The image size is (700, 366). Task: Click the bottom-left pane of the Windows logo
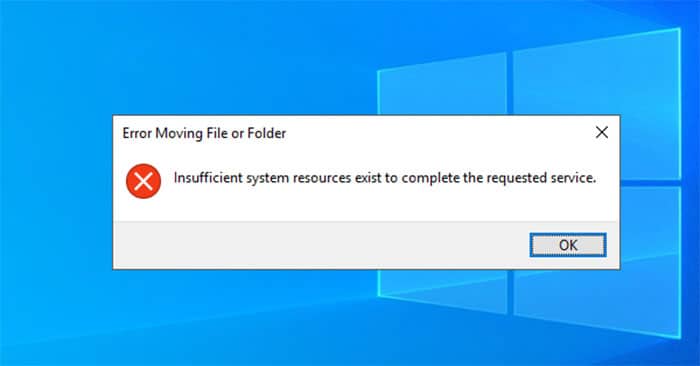[x=442, y=290]
